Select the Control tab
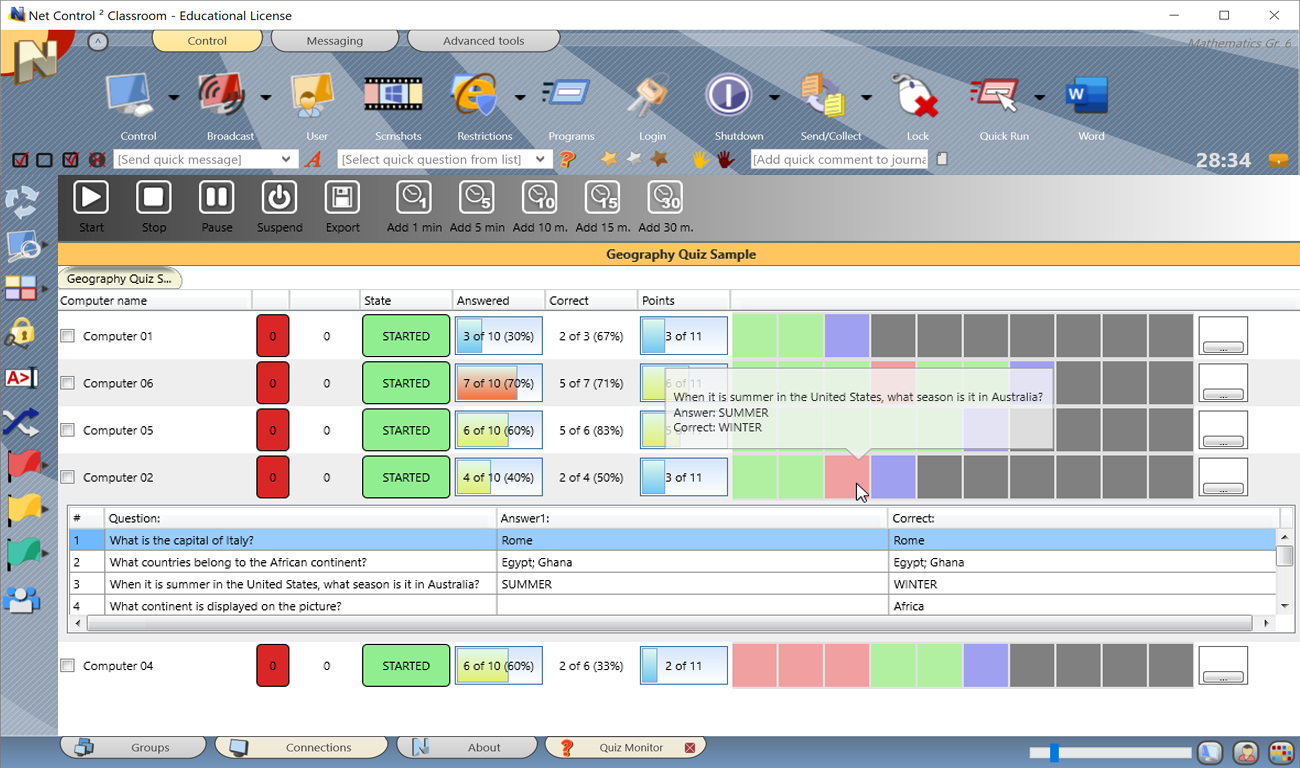 click(207, 41)
